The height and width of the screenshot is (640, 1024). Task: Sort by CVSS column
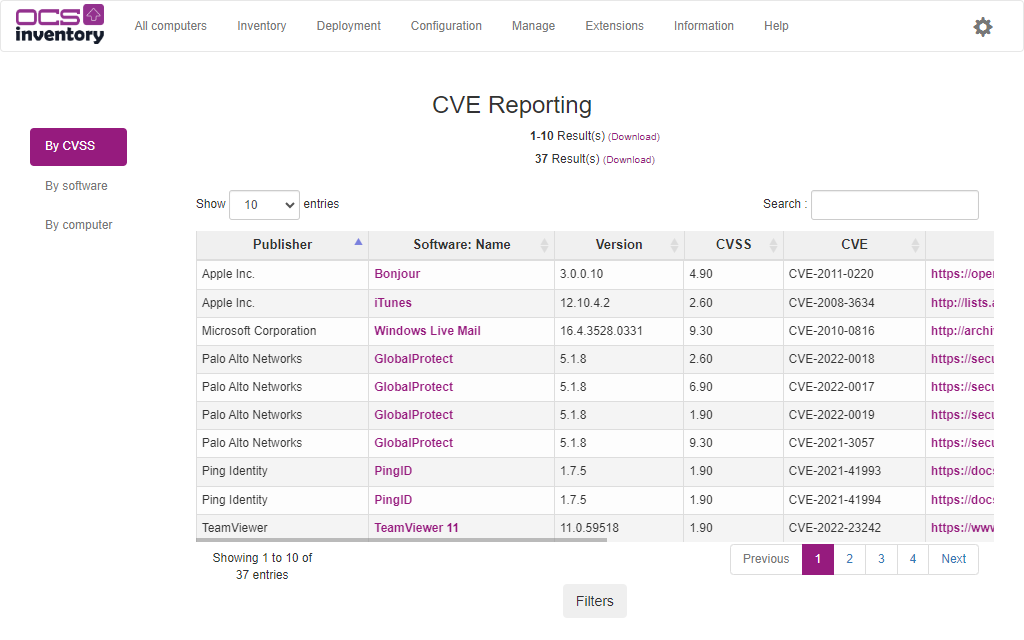point(733,244)
